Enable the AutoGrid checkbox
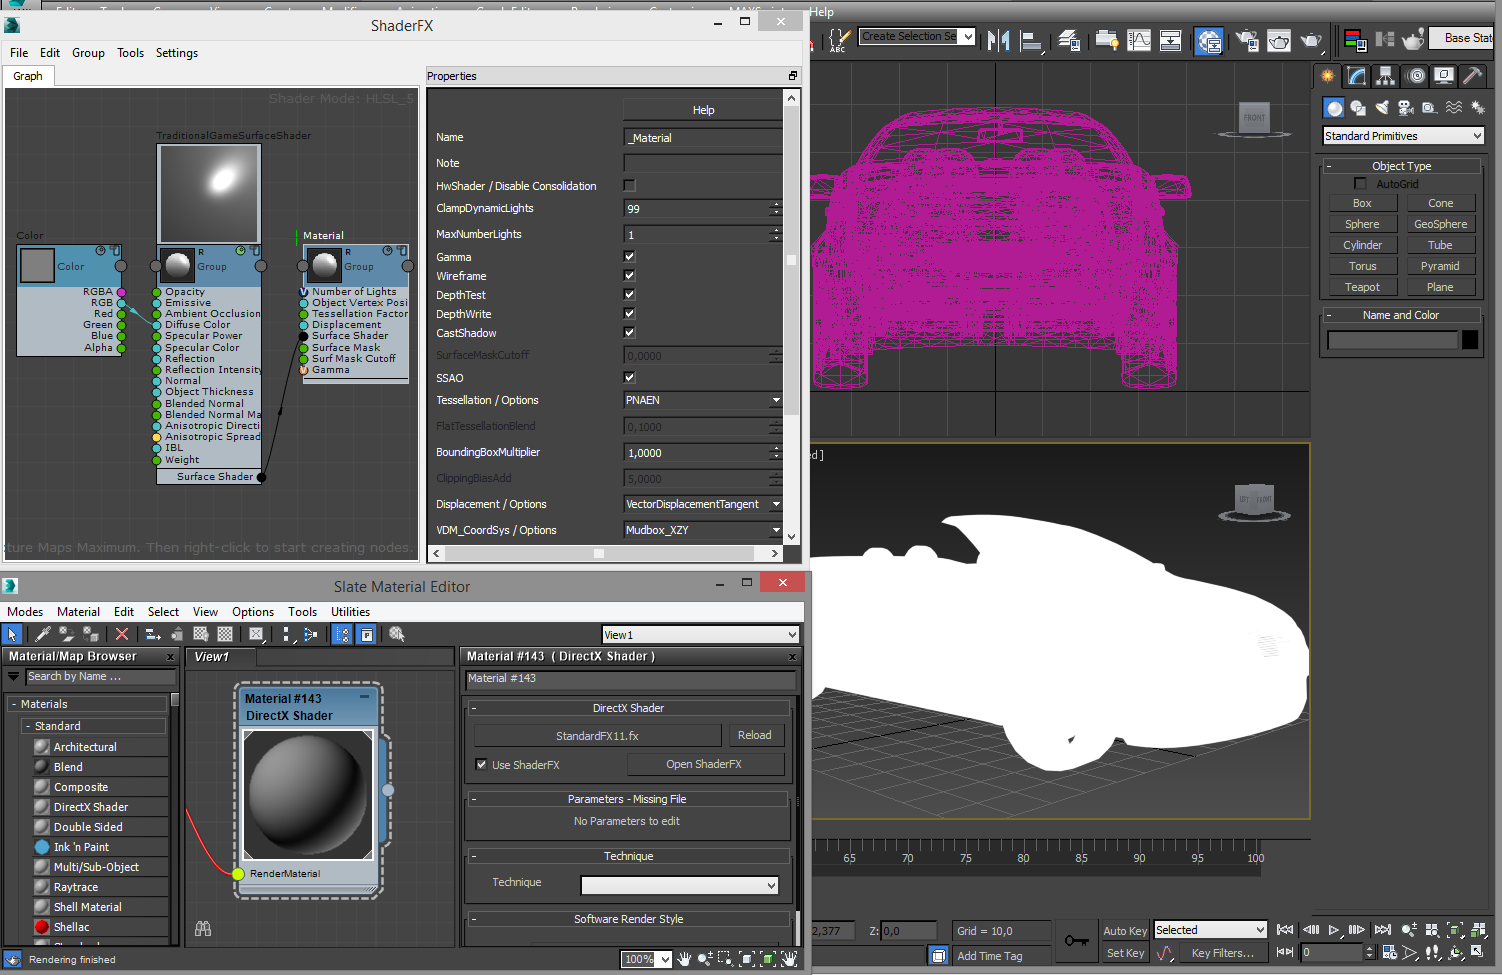 point(1360,184)
